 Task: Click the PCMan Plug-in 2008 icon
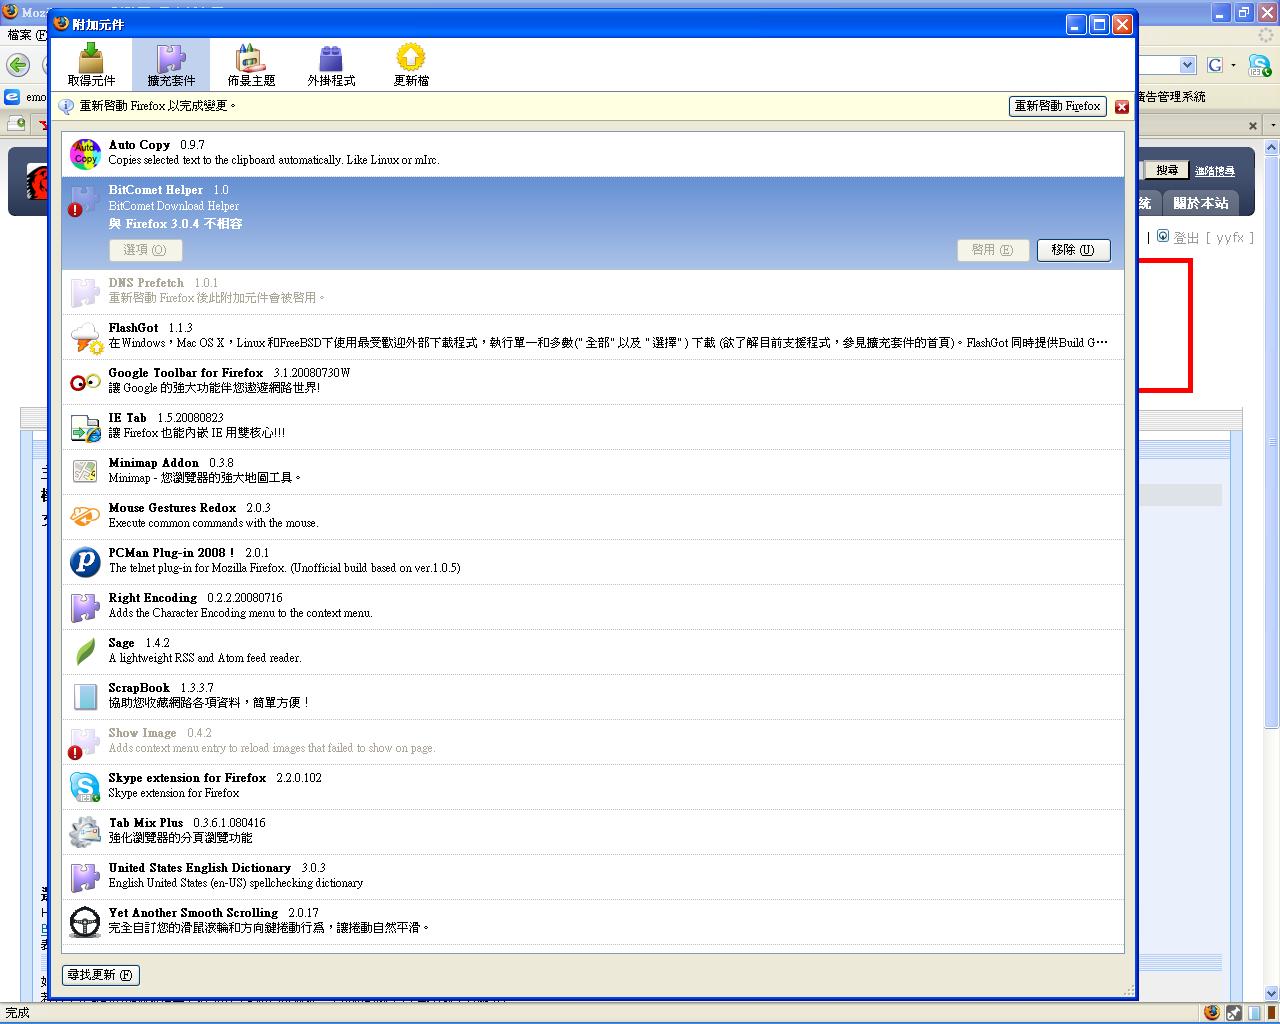[x=85, y=561]
